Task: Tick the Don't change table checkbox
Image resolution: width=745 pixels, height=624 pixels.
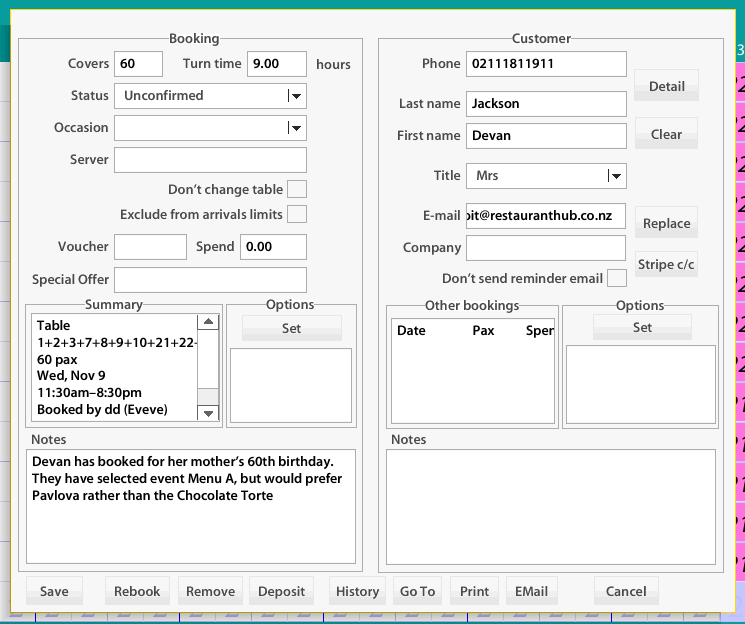Action: pyautogui.click(x=297, y=189)
